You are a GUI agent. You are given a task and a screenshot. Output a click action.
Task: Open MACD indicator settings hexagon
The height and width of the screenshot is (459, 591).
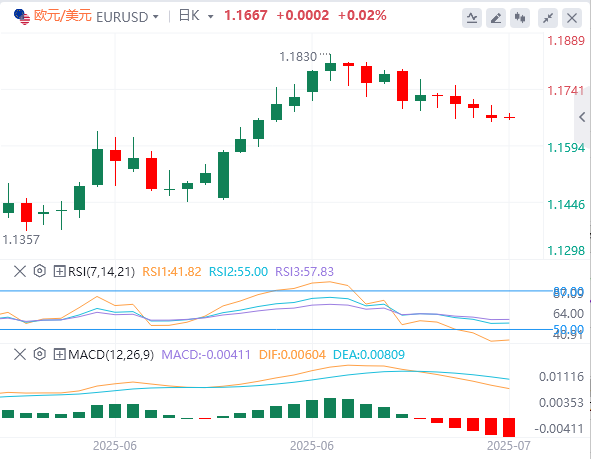40,354
